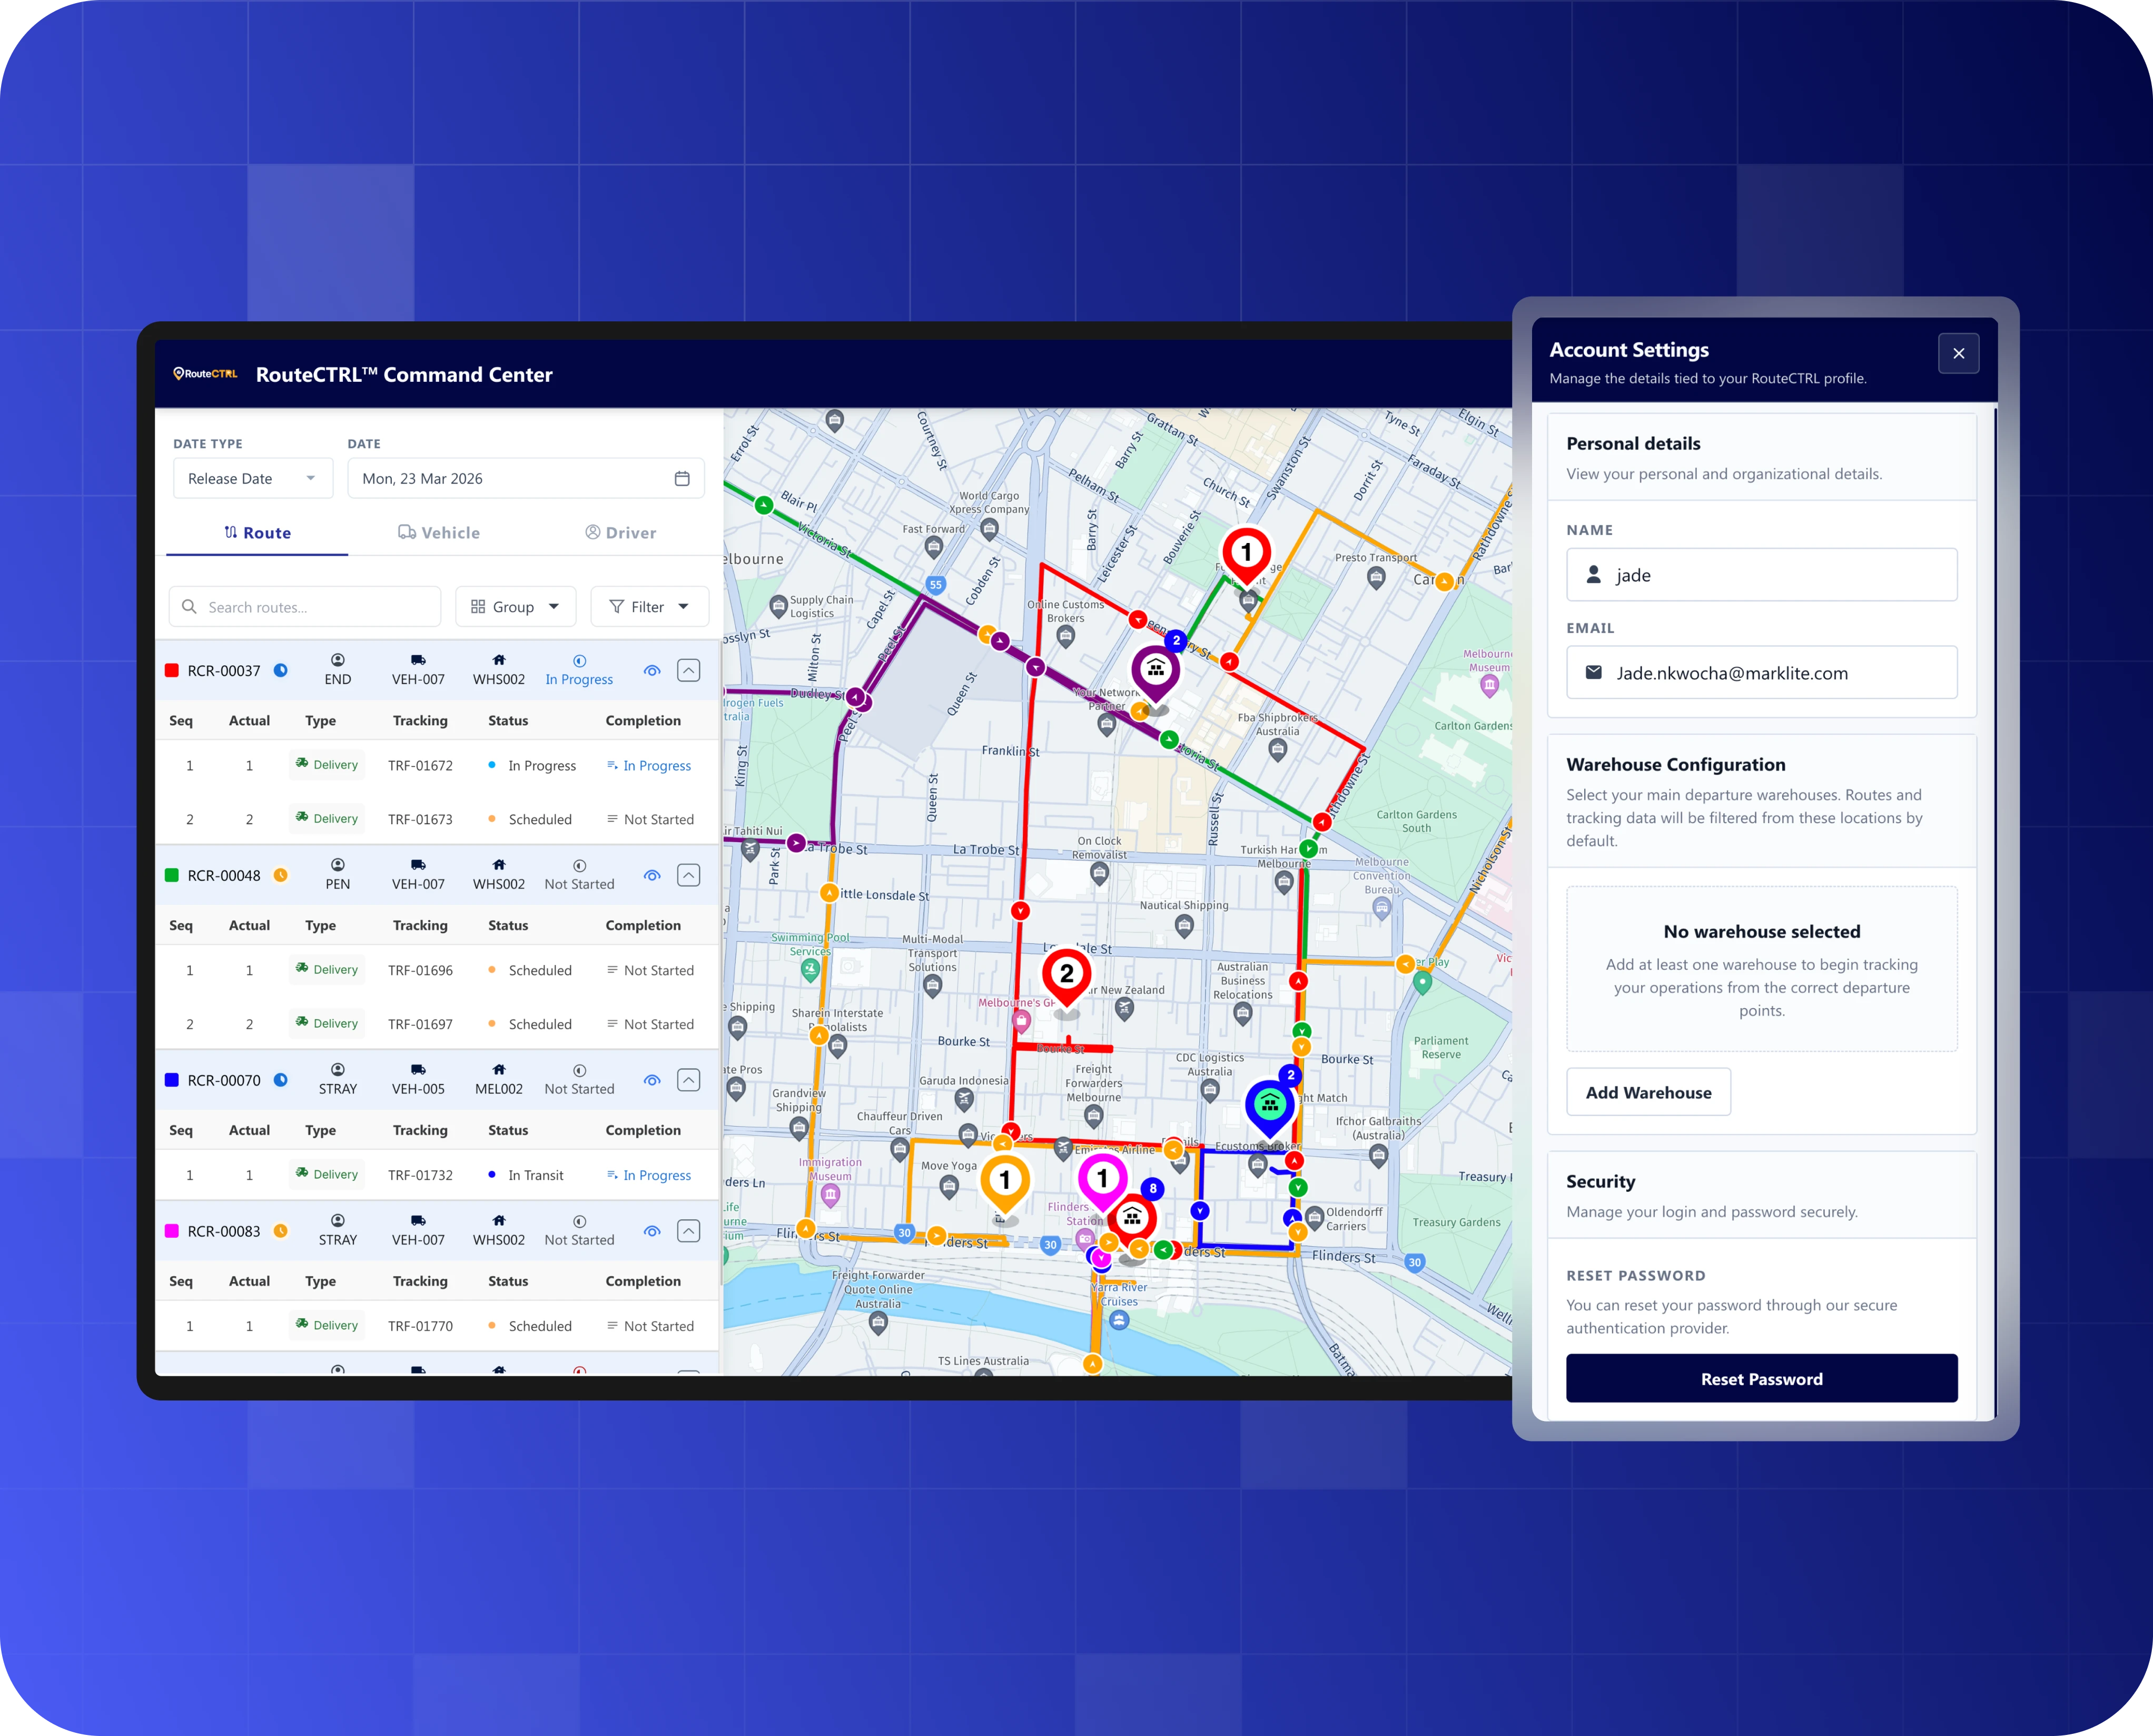Click the red color swatch of RCR-00037
The height and width of the screenshot is (1736, 2153).
click(172, 671)
